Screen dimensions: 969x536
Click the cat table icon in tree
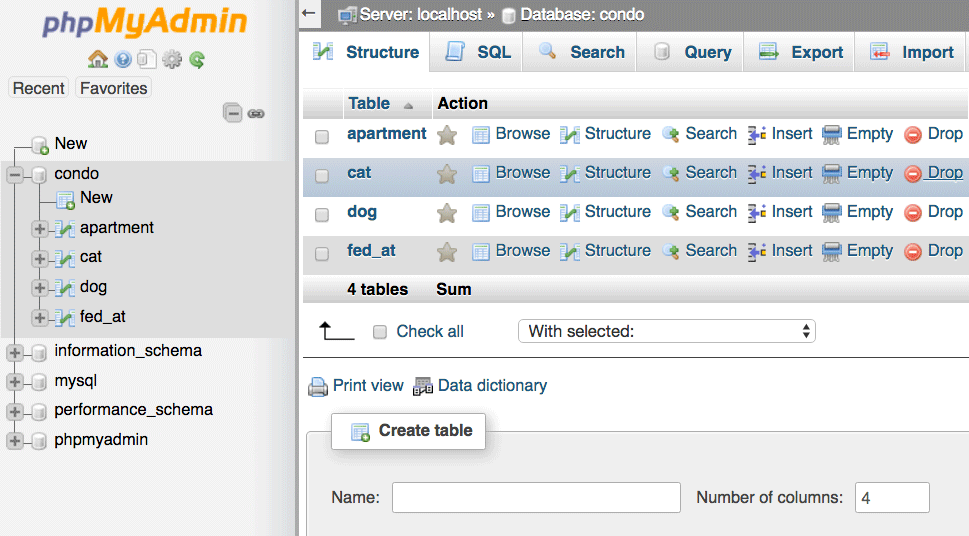(x=65, y=258)
